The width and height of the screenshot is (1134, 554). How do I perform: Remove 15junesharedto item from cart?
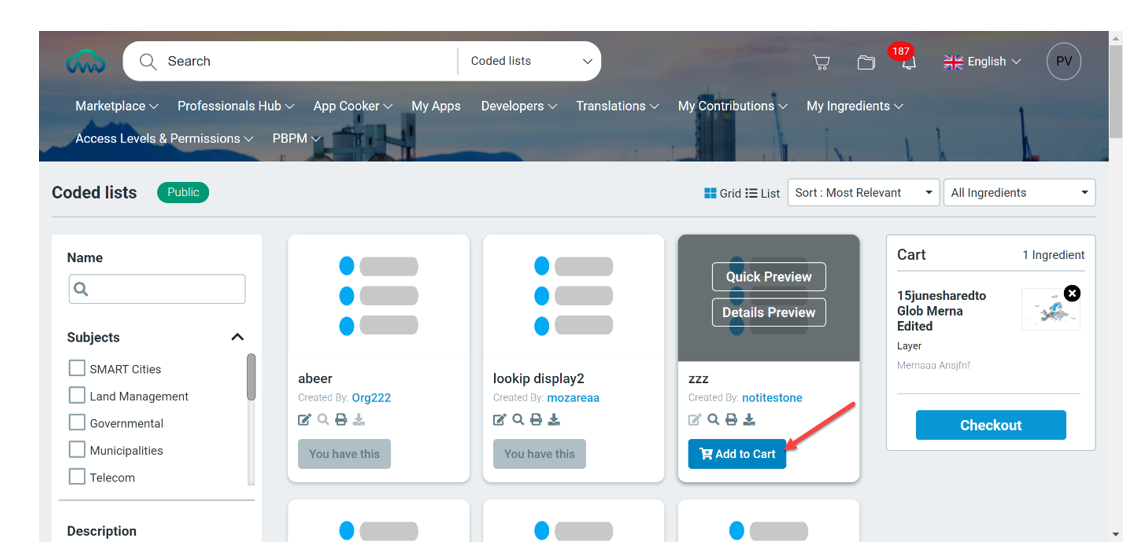pos(1073,293)
